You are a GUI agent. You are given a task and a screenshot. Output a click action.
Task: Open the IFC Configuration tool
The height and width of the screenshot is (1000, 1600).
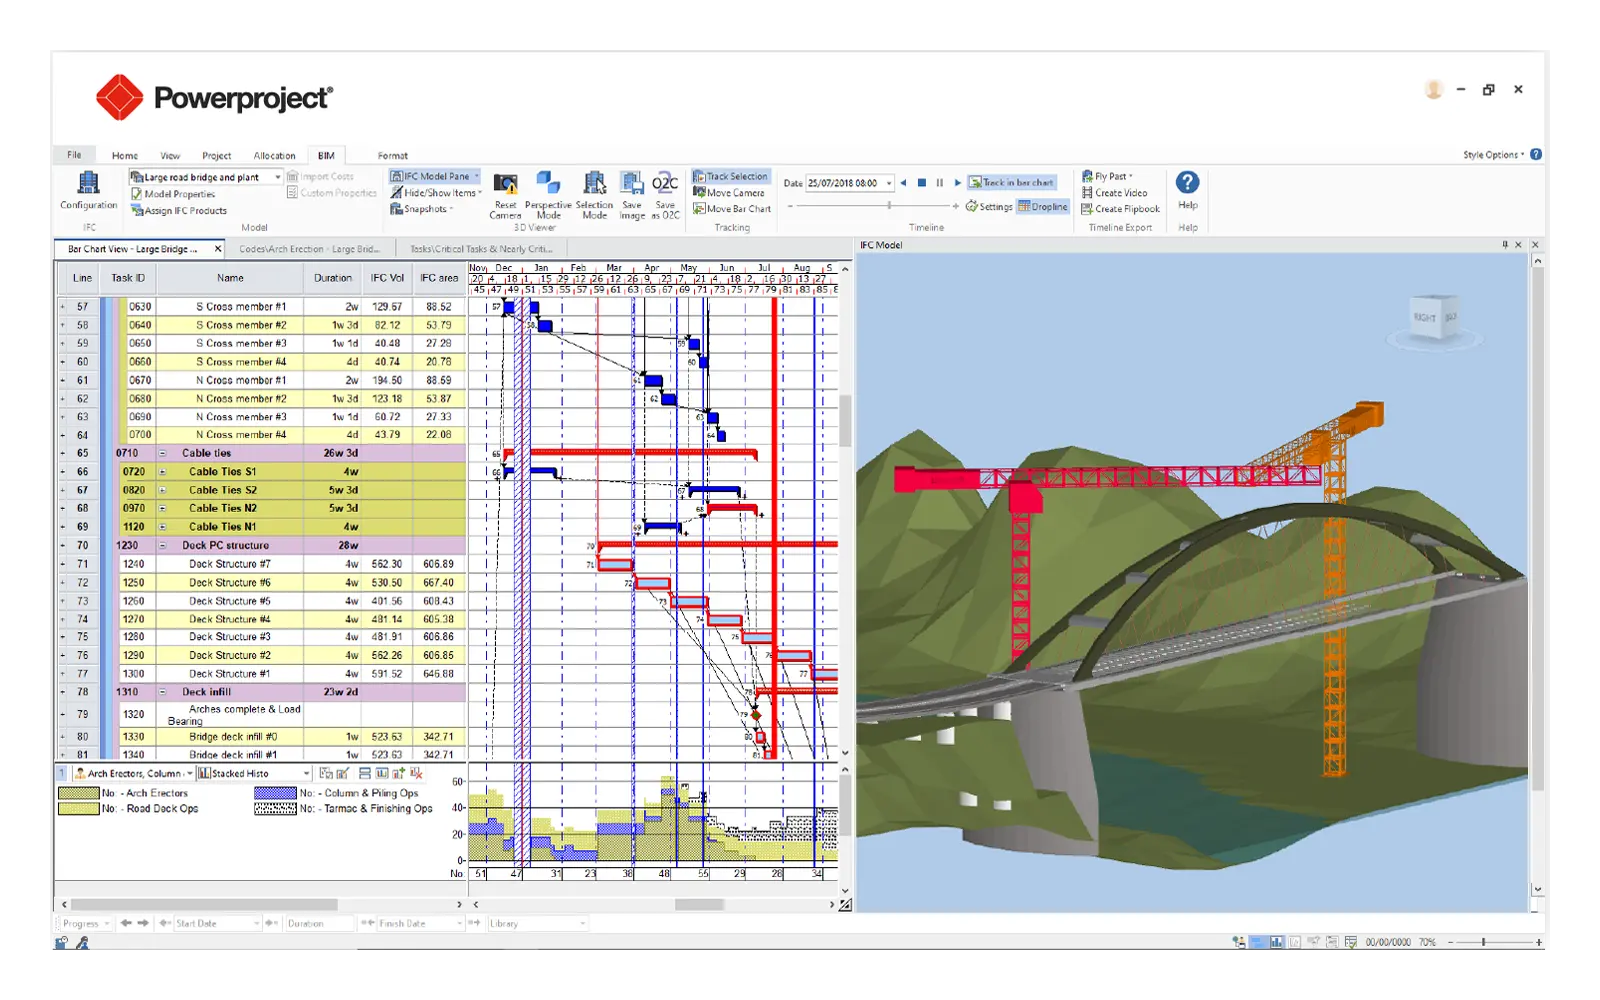pyautogui.click(x=88, y=193)
